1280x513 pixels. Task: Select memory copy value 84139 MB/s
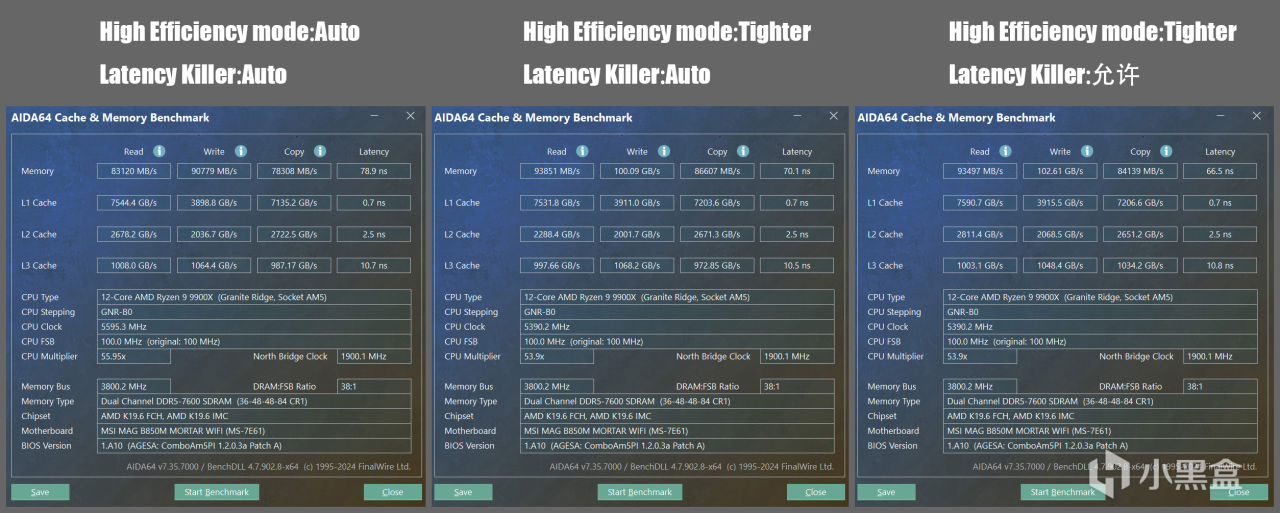pos(1140,171)
